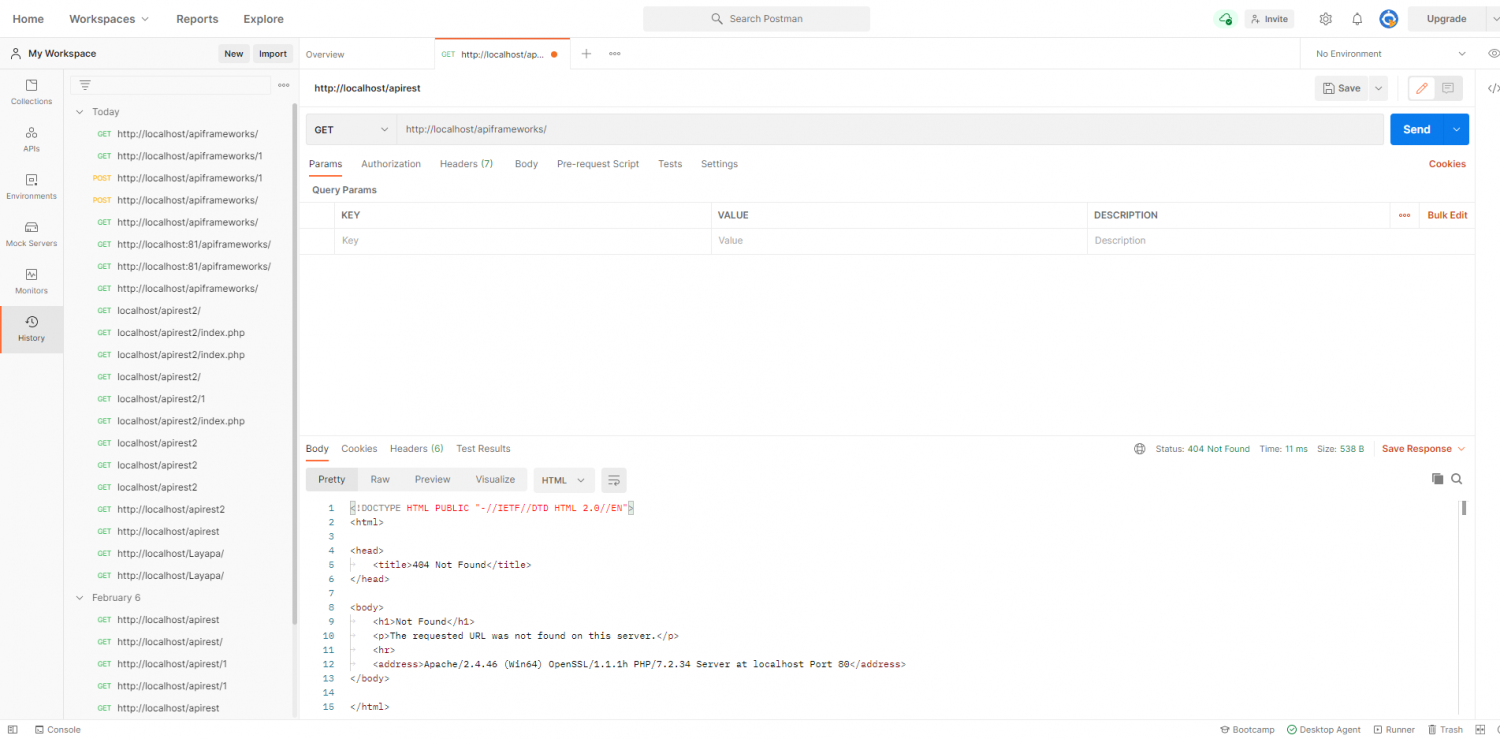The width and height of the screenshot is (1500, 739).
Task: Open Trash from status bar
Action: point(1445,730)
